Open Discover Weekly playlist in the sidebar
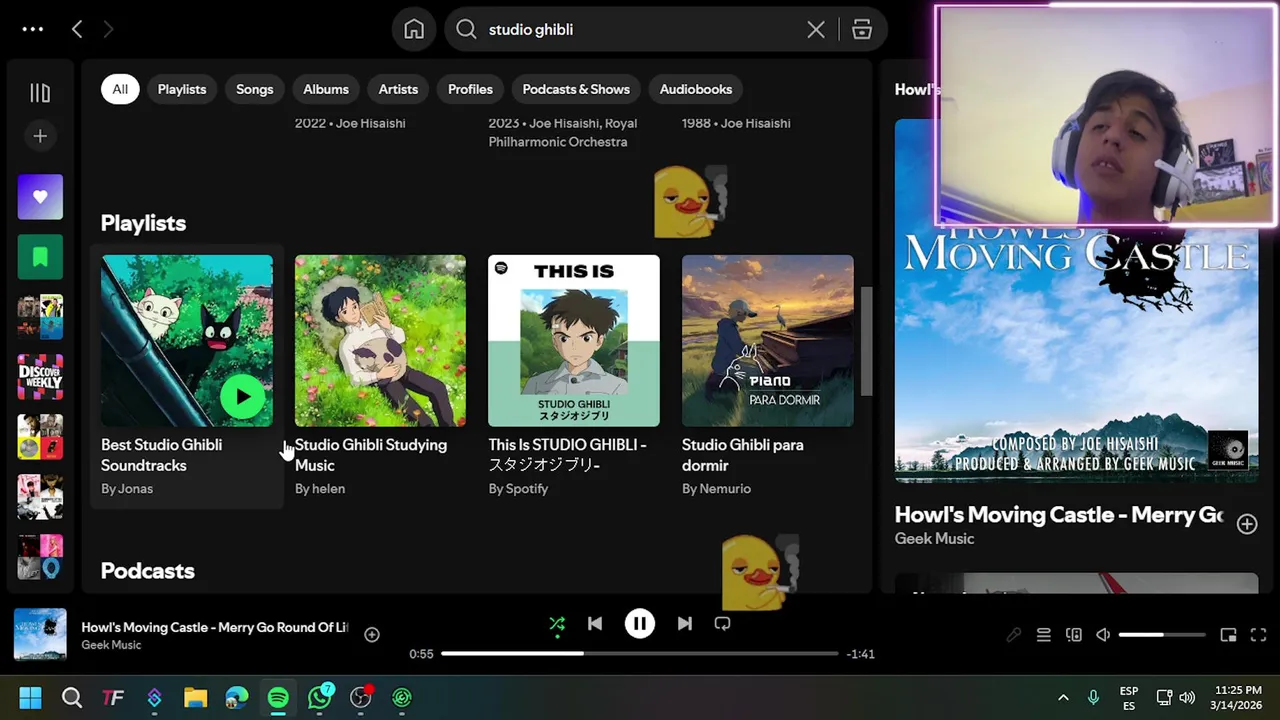The width and height of the screenshot is (1280, 720). [x=40, y=377]
